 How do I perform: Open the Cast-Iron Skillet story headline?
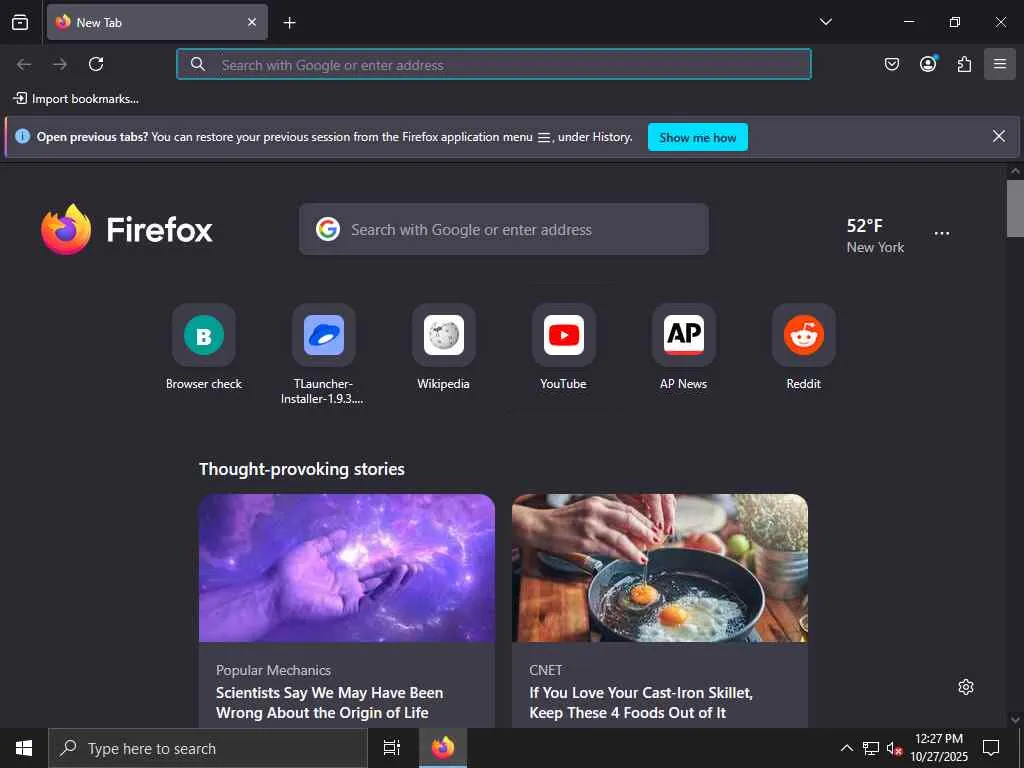click(641, 703)
